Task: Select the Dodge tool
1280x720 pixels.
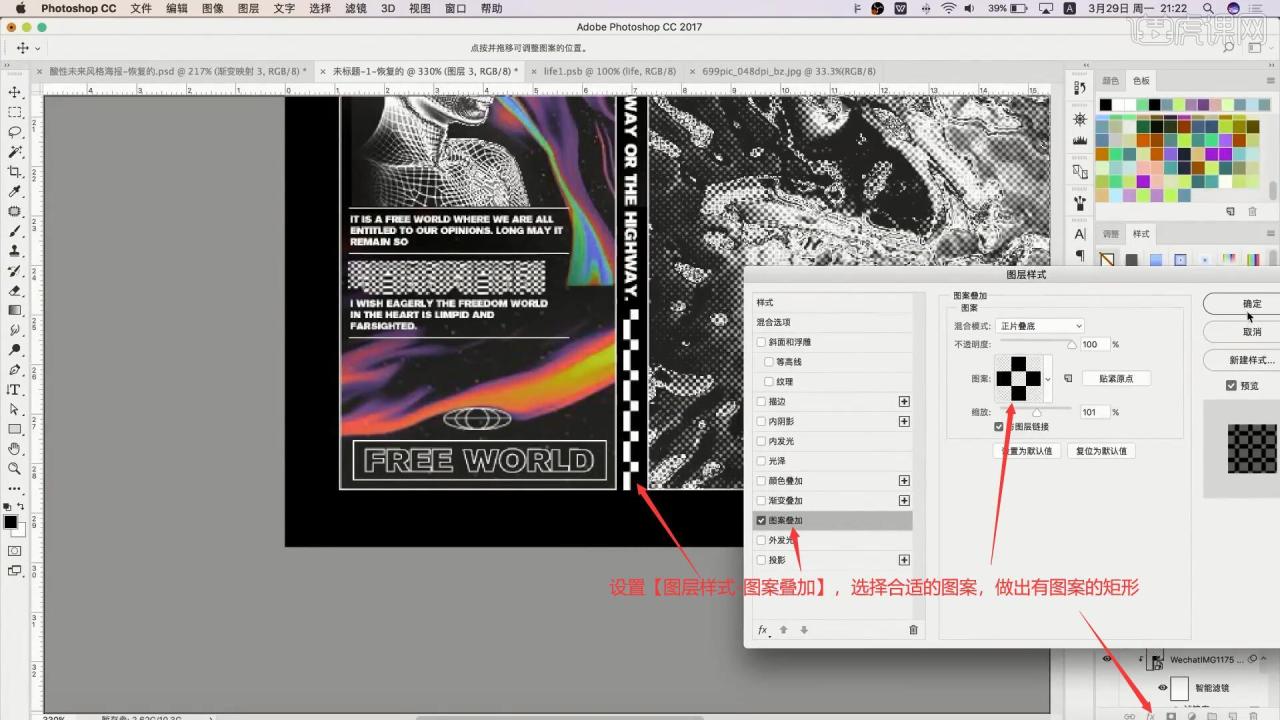Action: pyautogui.click(x=15, y=350)
